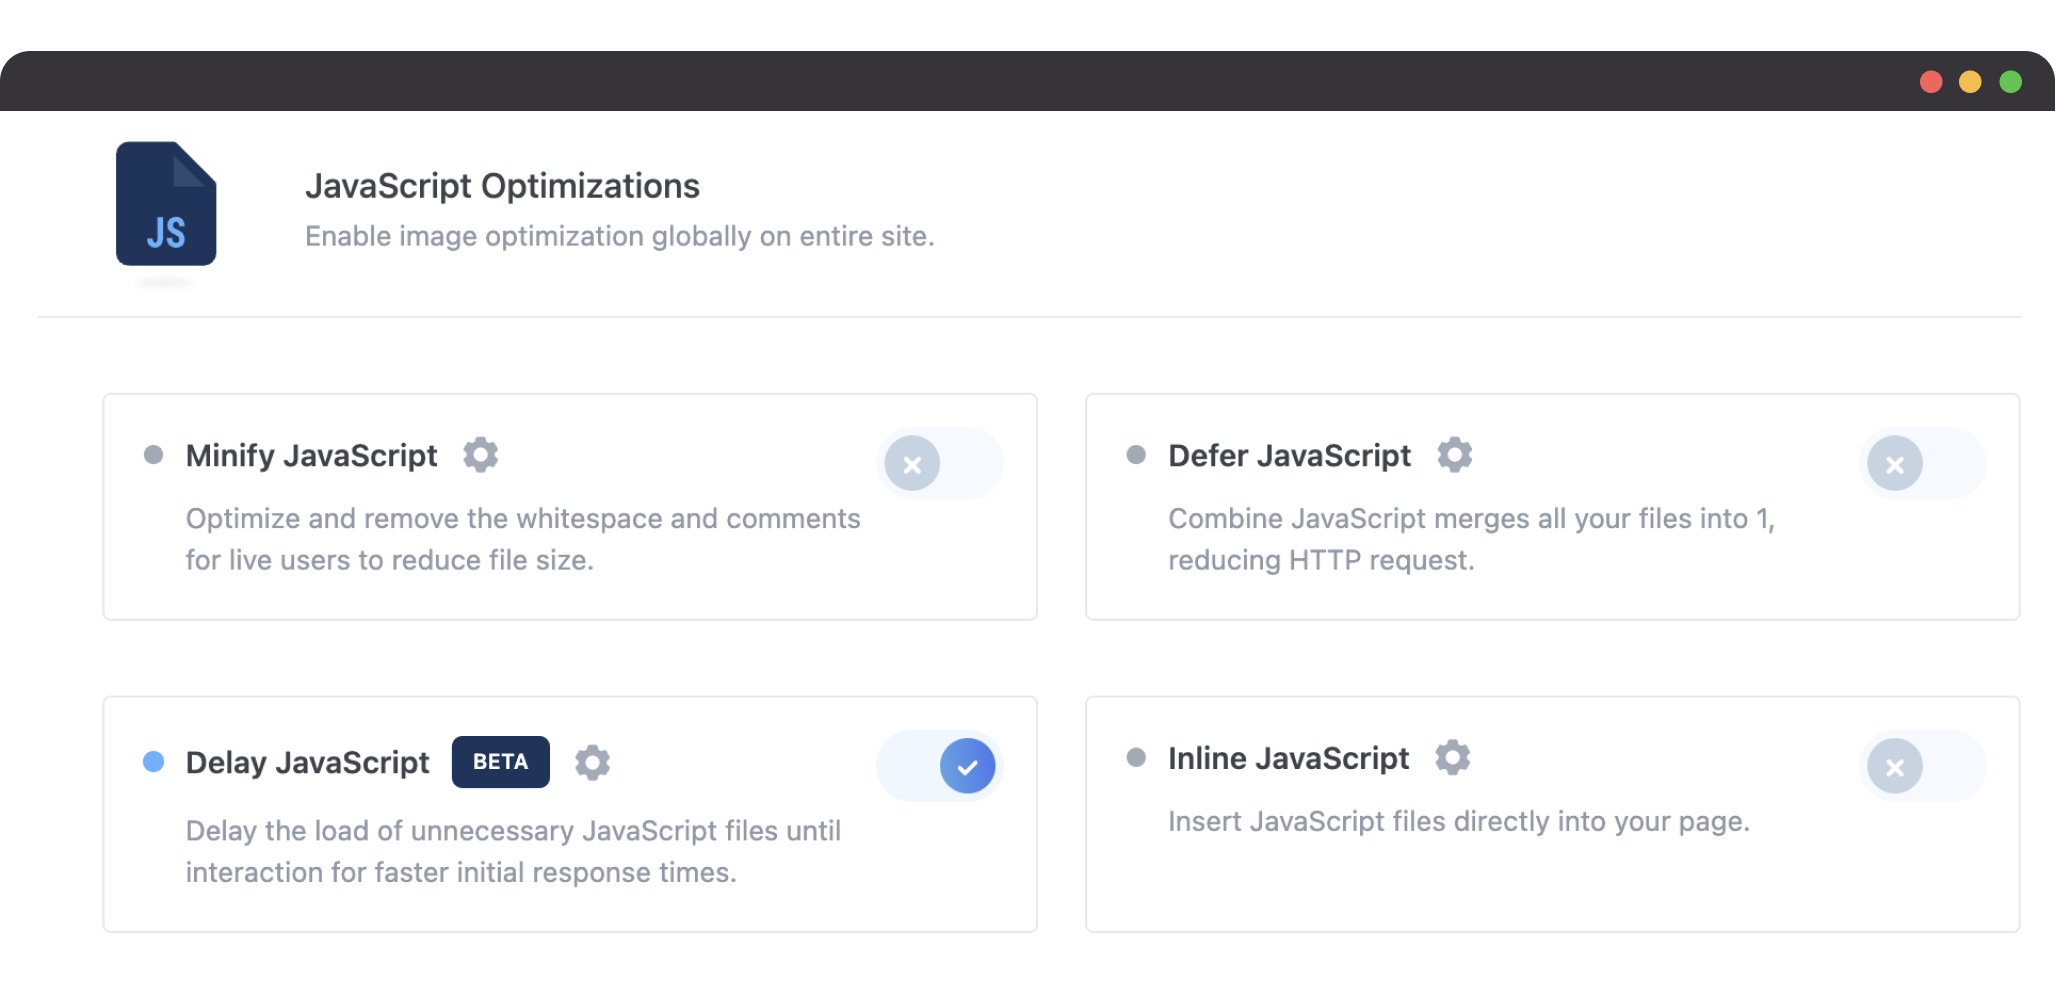Open Inline JavaScript settings gear
The height and width of the screenshot is (989, 2056).
[1452, 758]
